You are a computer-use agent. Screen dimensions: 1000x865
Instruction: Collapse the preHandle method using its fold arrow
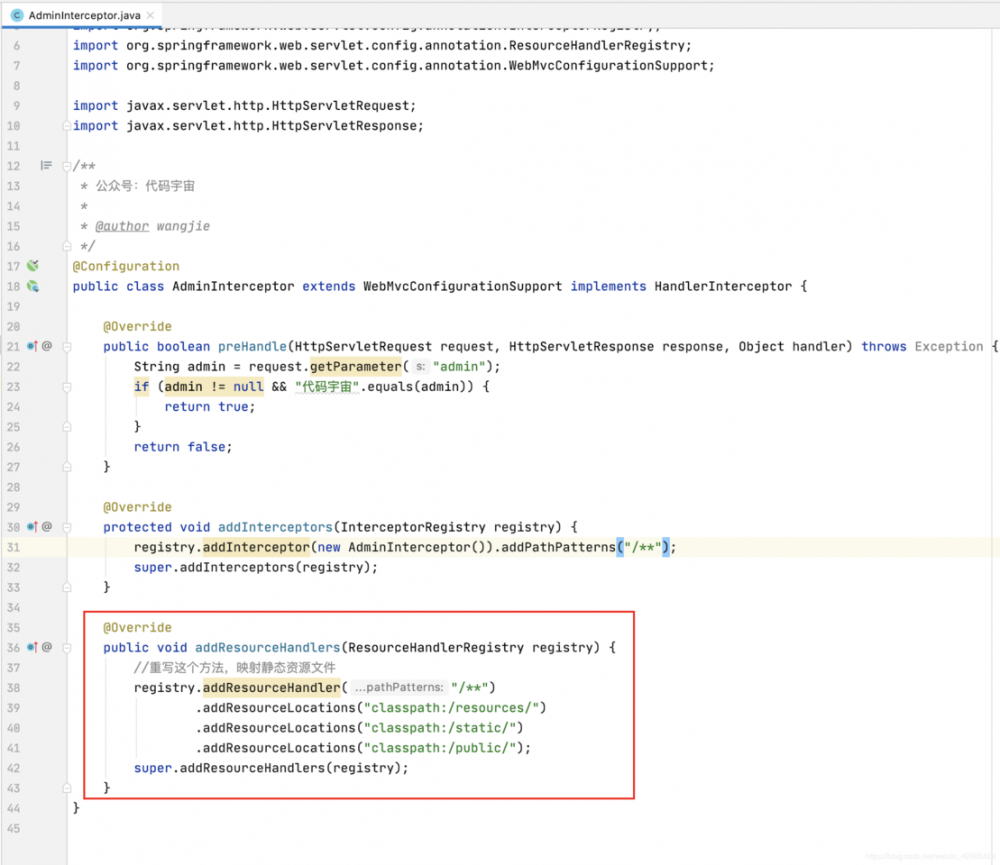(66, 346)
